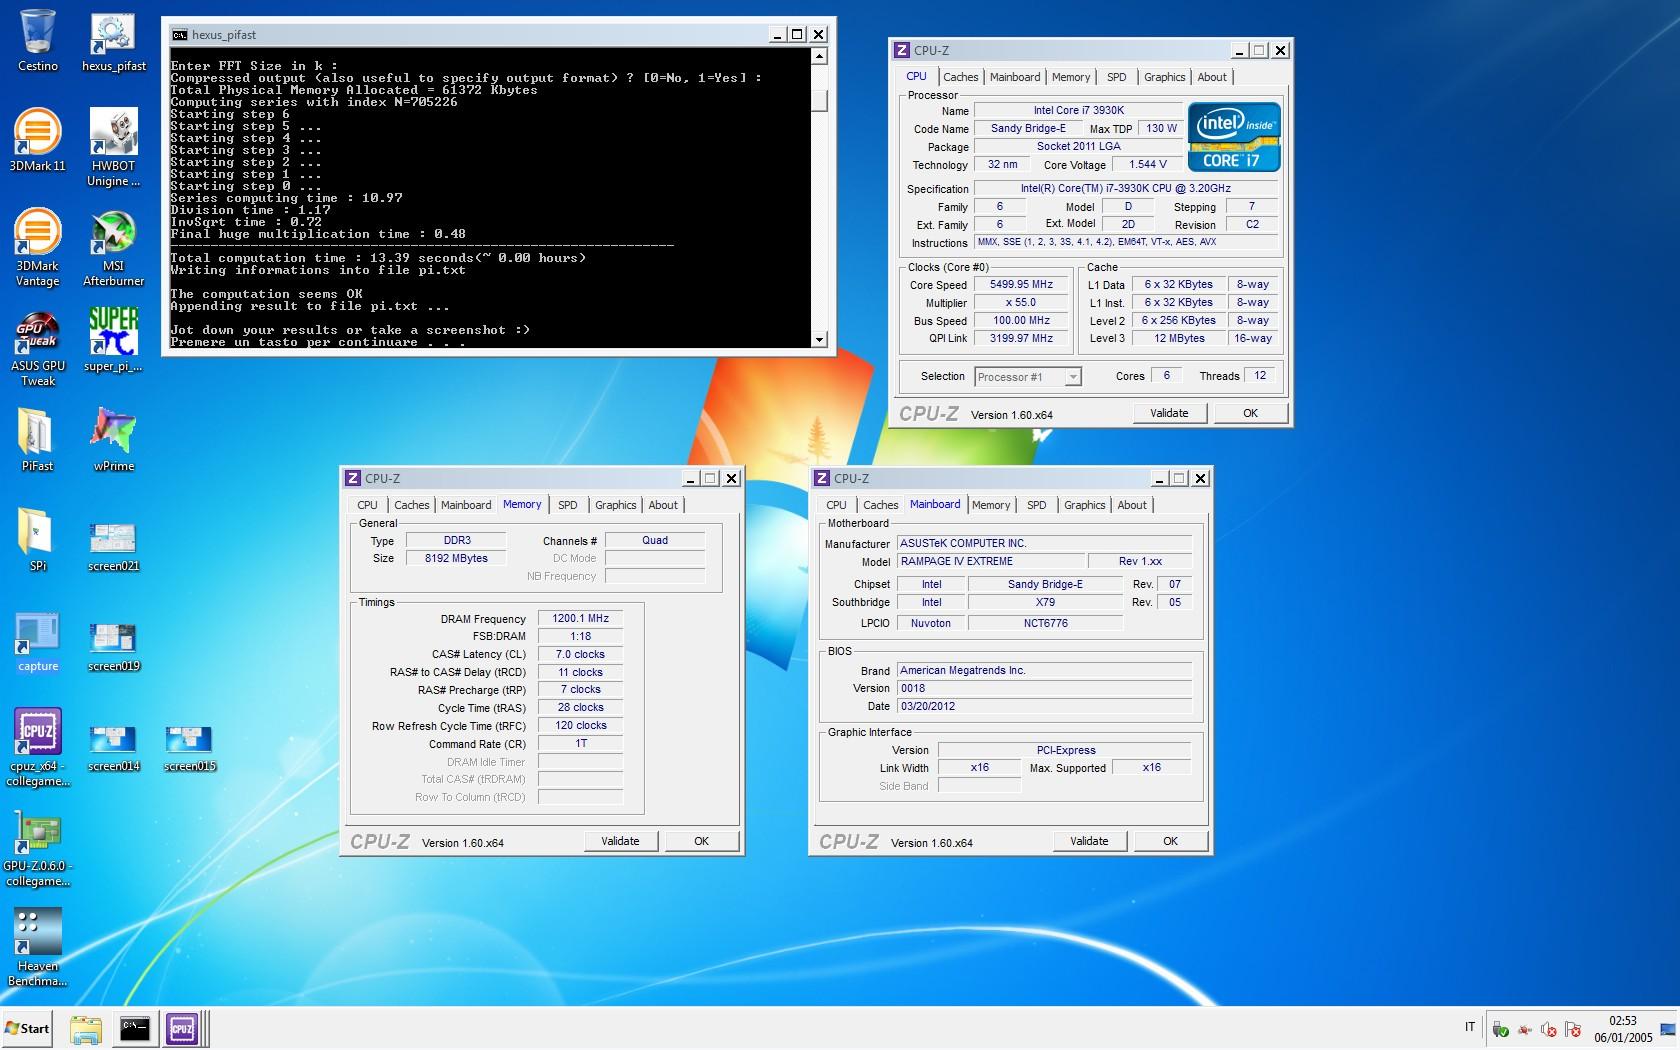The height and width of the screenshot is (1050, 1680).
Task: Click Validate in the Mainboard window
Action: 1089,841
